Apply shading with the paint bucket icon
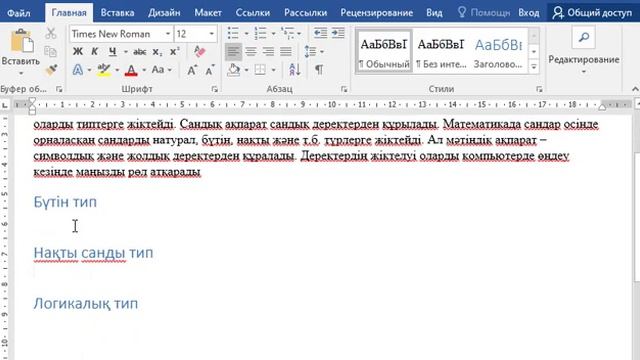Screen dimensions: 640x360 pos(234,70)
